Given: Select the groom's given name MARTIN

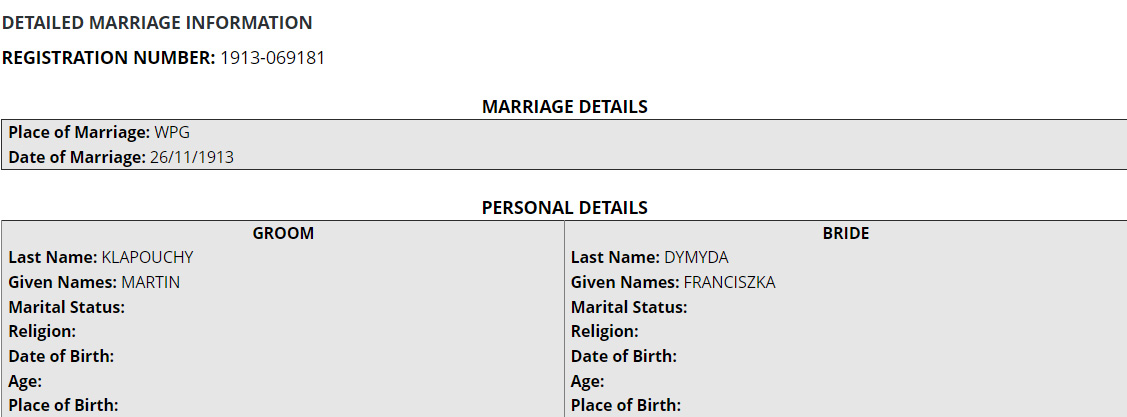Looking at the screenshot, I should 150,282.
